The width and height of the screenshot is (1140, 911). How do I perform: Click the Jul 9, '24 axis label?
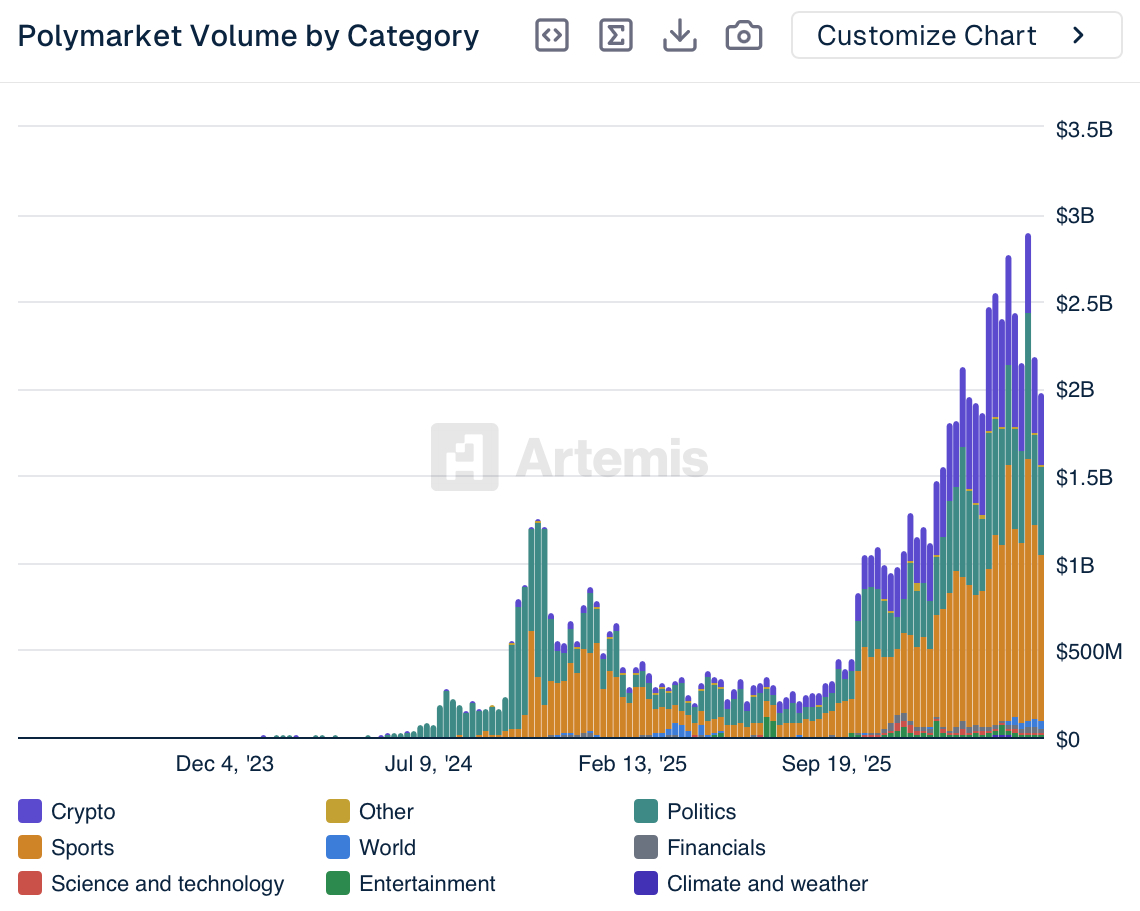[x=428, y=765]
